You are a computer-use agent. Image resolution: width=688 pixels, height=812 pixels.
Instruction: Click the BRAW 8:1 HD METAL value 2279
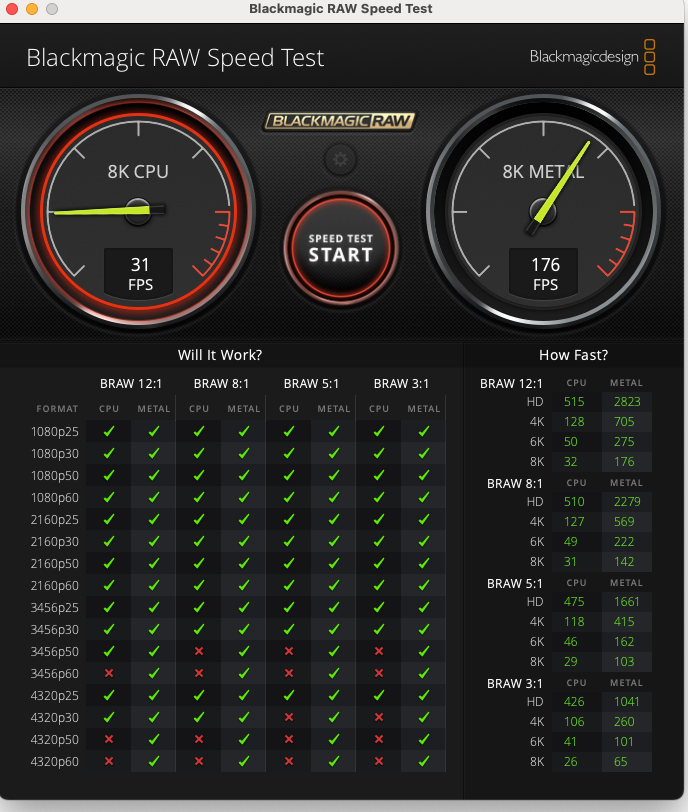(627, 501)
